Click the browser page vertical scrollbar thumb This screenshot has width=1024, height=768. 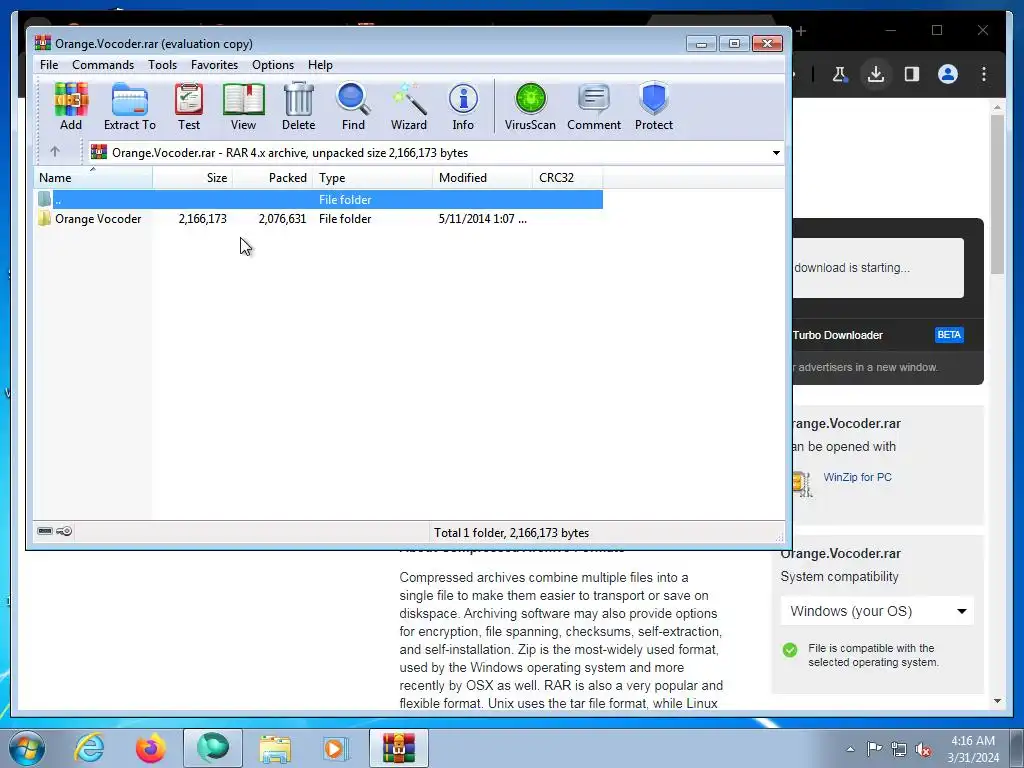tap(997, 195)
